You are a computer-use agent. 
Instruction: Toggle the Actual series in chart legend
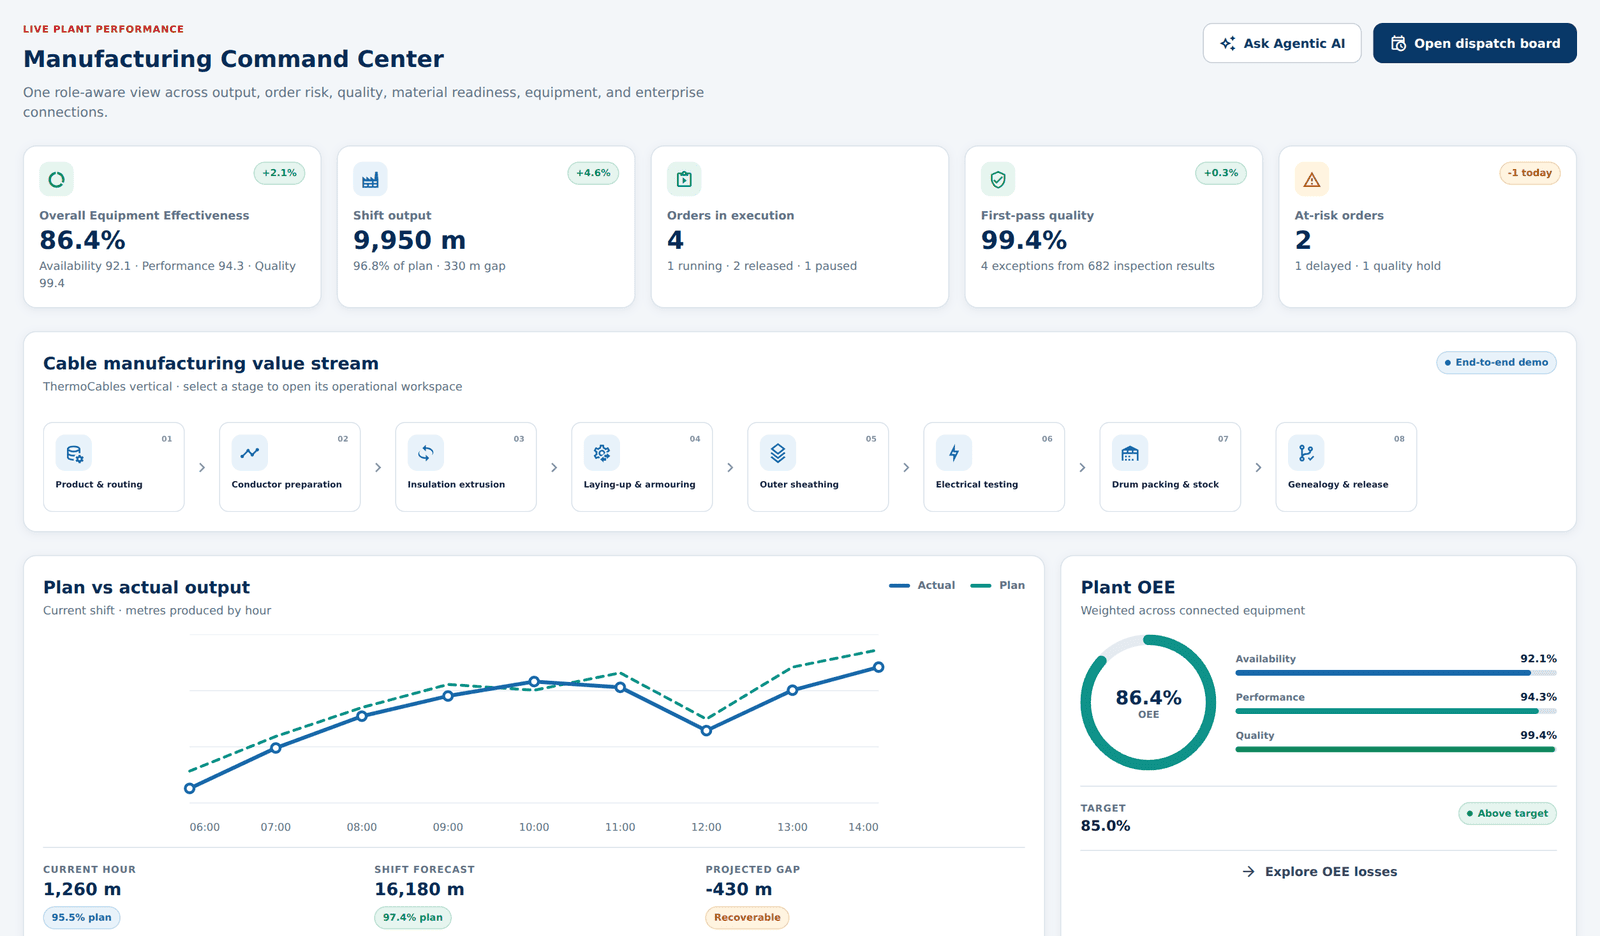[922, 585]
